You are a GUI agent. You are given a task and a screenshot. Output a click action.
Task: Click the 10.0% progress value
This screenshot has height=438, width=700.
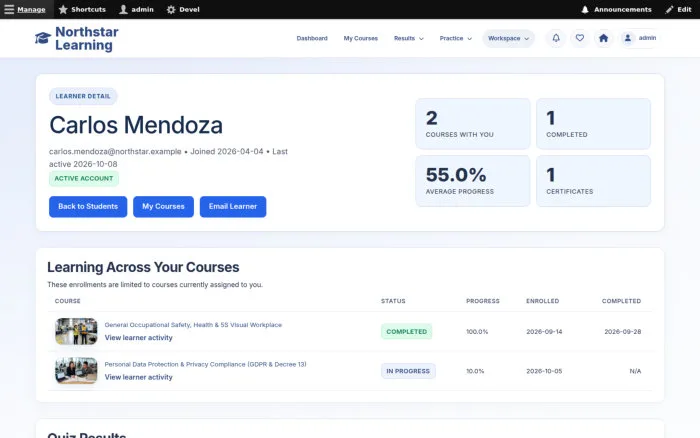(x=475, y=371)
